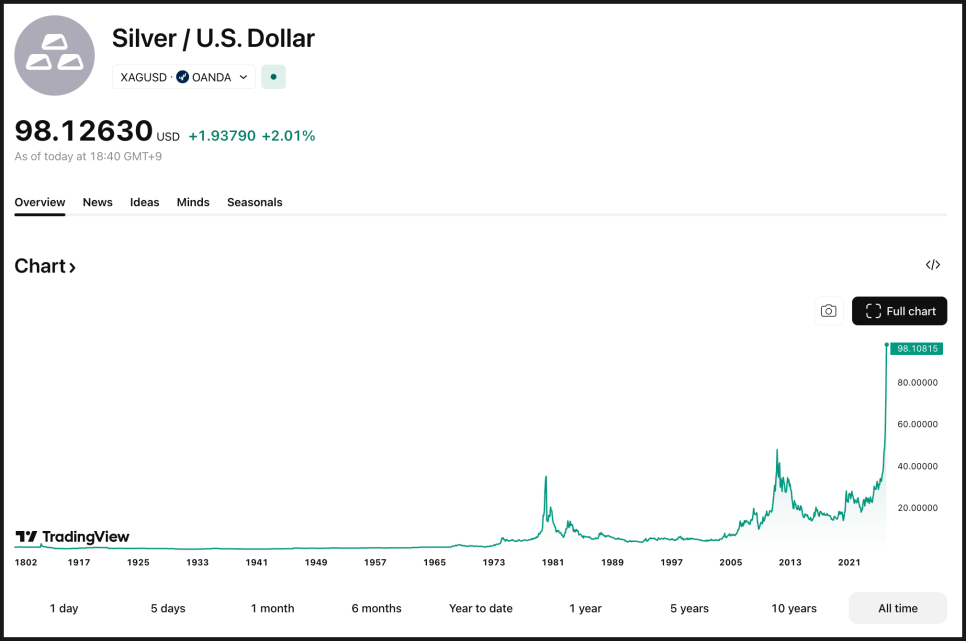Set chart range to 5 years

pyautogui.click(x=689, y=608)
